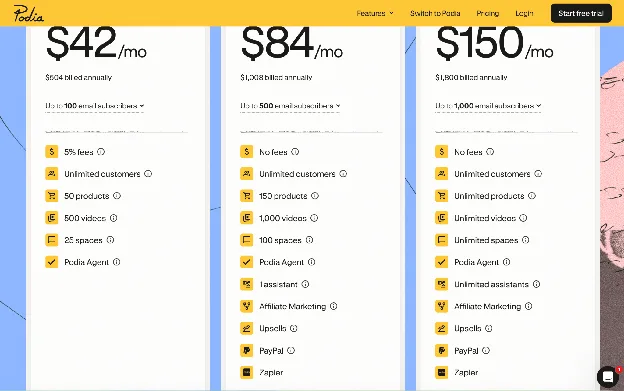624x391 pixels.
Task: Click info icon for $42 plan Podia Agent
Action: (116, 262)
